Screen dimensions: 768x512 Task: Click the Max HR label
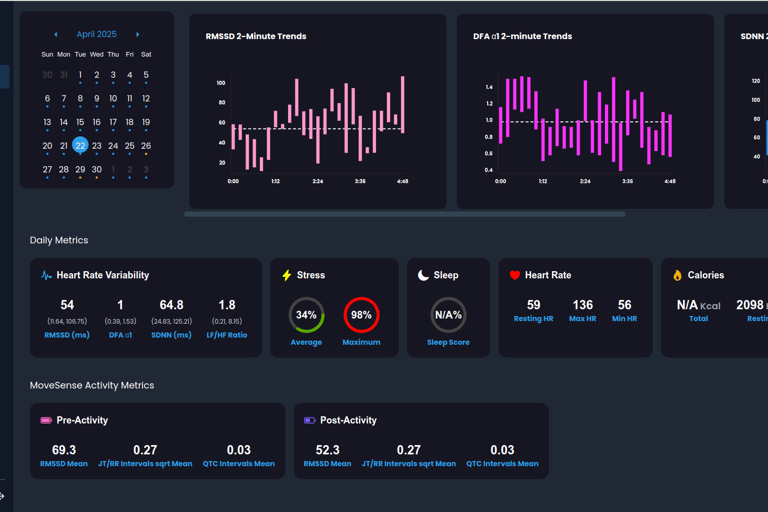pyautogui.click(x=583, y=318)
